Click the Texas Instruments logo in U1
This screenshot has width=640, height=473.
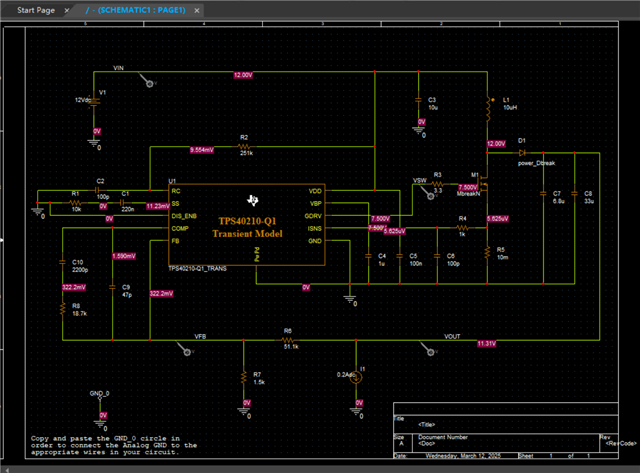coord(253,200)
